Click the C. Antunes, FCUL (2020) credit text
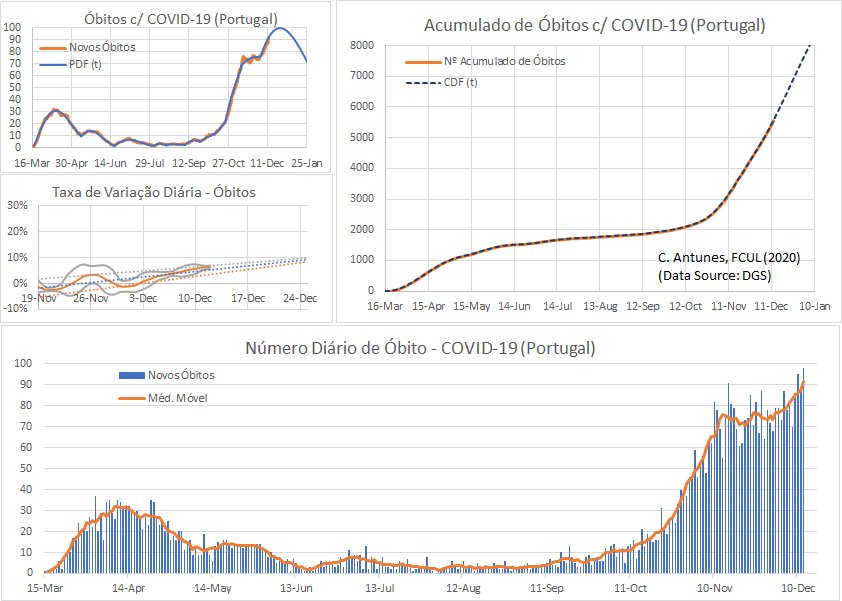This screenshot has height=601, width=842. click(729, 257)
